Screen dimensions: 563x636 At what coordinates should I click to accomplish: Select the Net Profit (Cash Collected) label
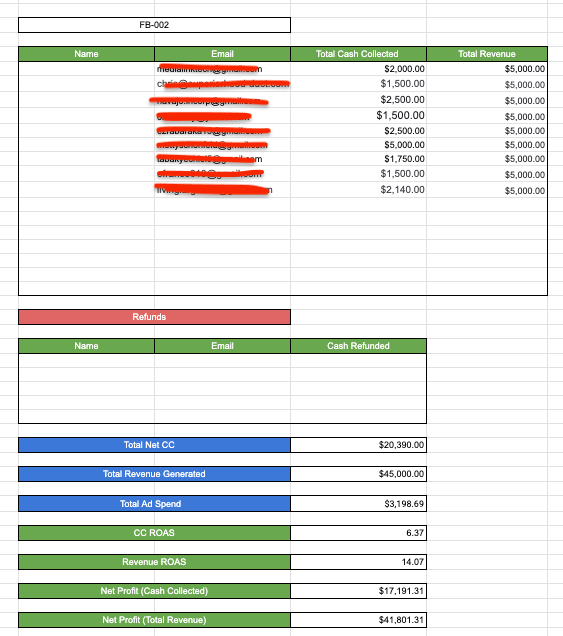click(x=154, y=591)
